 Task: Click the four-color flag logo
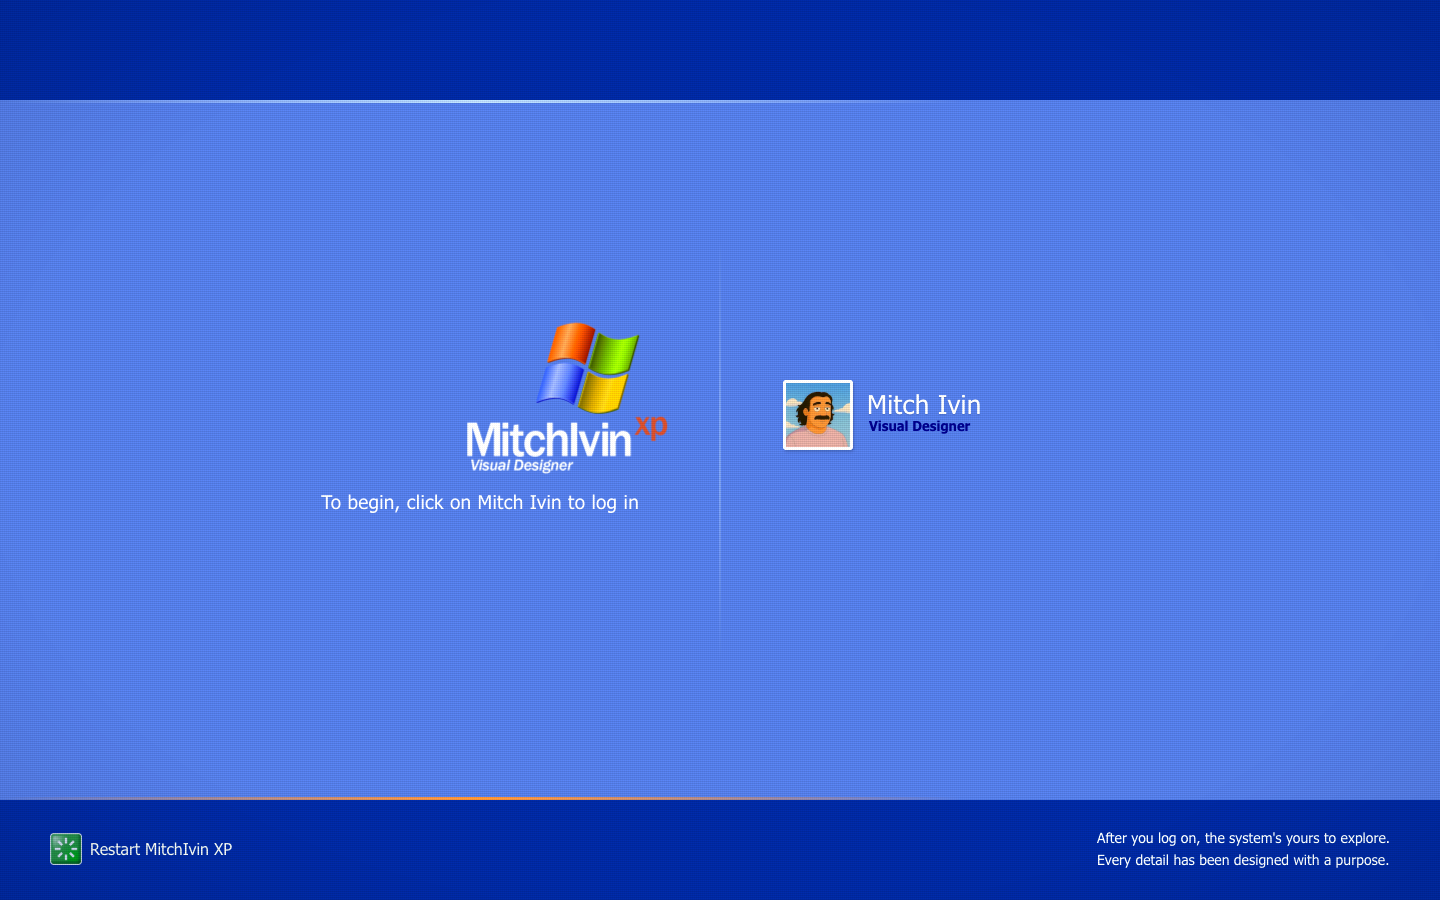(588, 367)
